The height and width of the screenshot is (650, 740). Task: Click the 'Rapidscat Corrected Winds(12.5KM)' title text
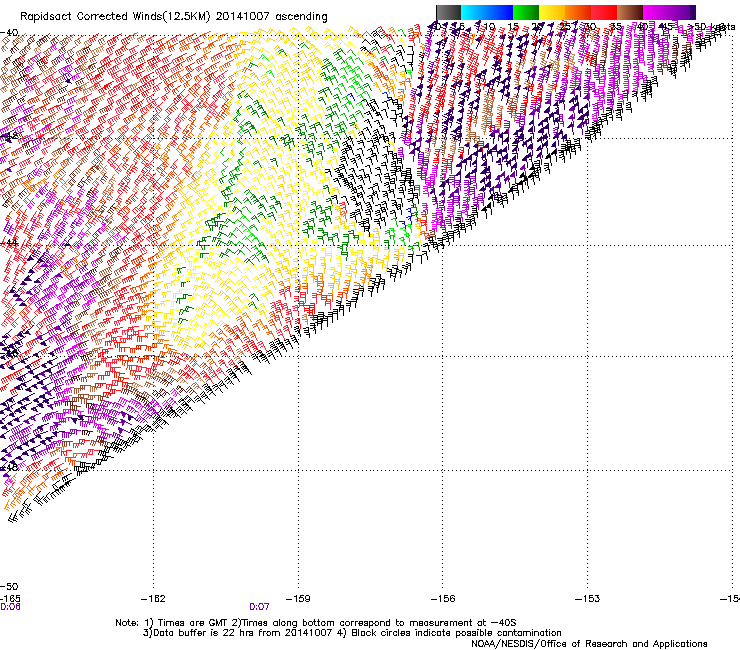tap(115, 17)
